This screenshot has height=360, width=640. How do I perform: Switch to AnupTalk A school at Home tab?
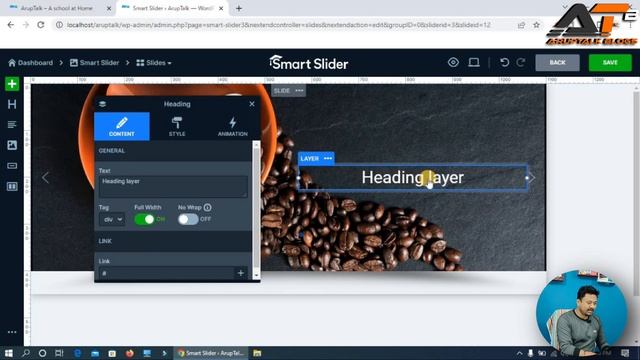point(56,8)
